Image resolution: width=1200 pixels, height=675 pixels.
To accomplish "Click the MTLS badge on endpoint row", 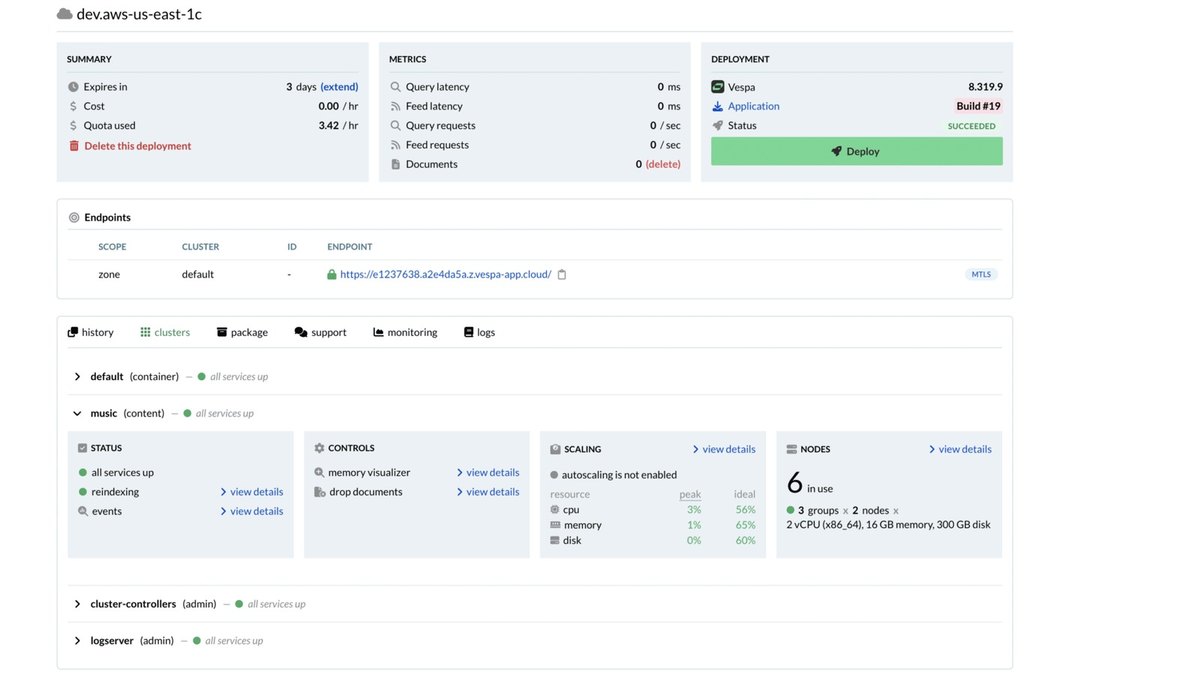I will pyautogui.click(x=982, y=274).
